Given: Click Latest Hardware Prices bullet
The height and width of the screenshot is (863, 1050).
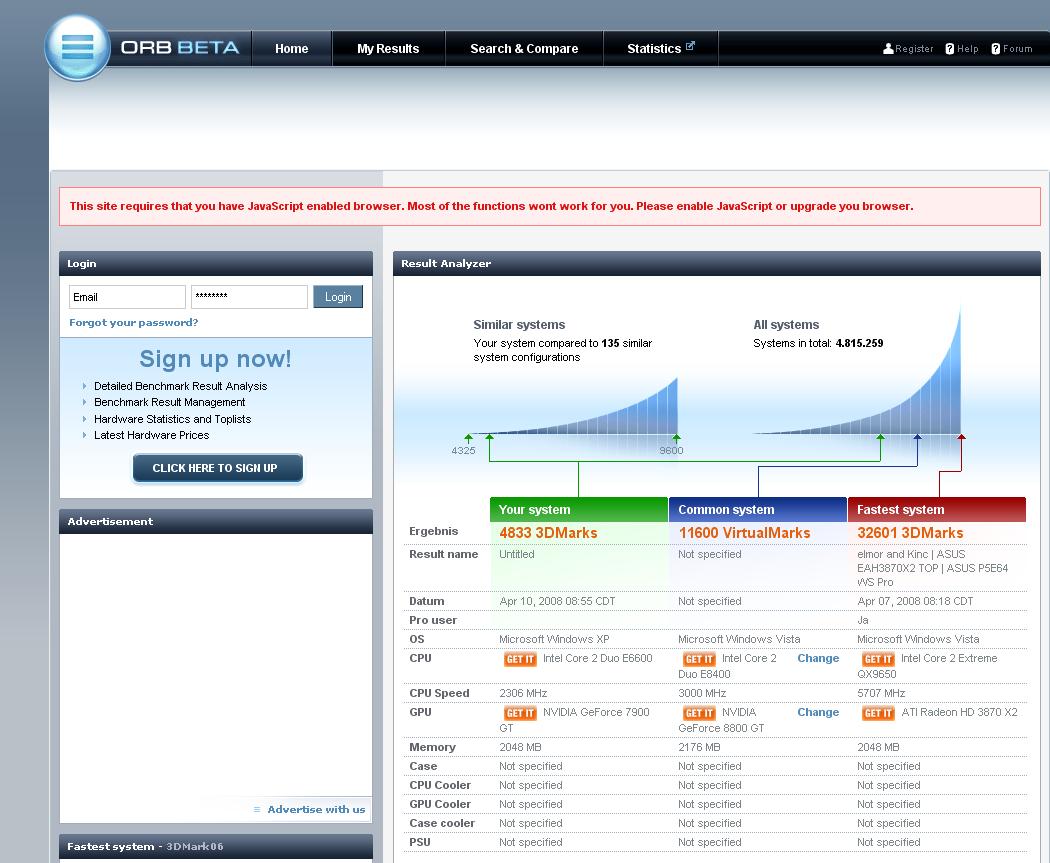Looking at the screenshot, I should coord(151,435).
